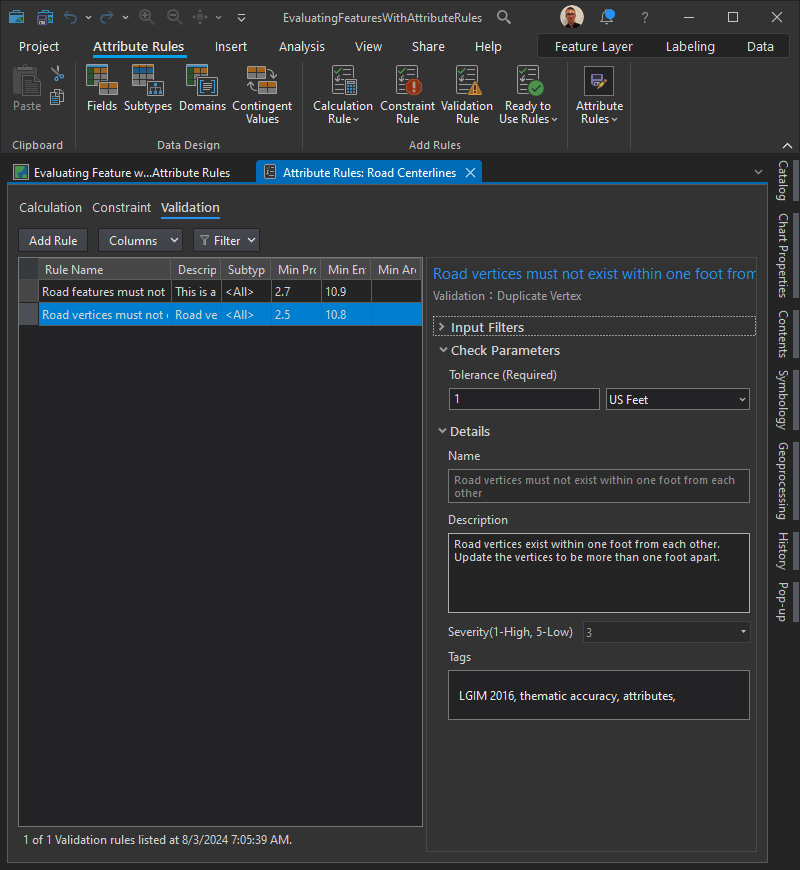This screenshot has width=800, height=870.
Task: Switch to the Constraint tab
Action: (121, 208)
